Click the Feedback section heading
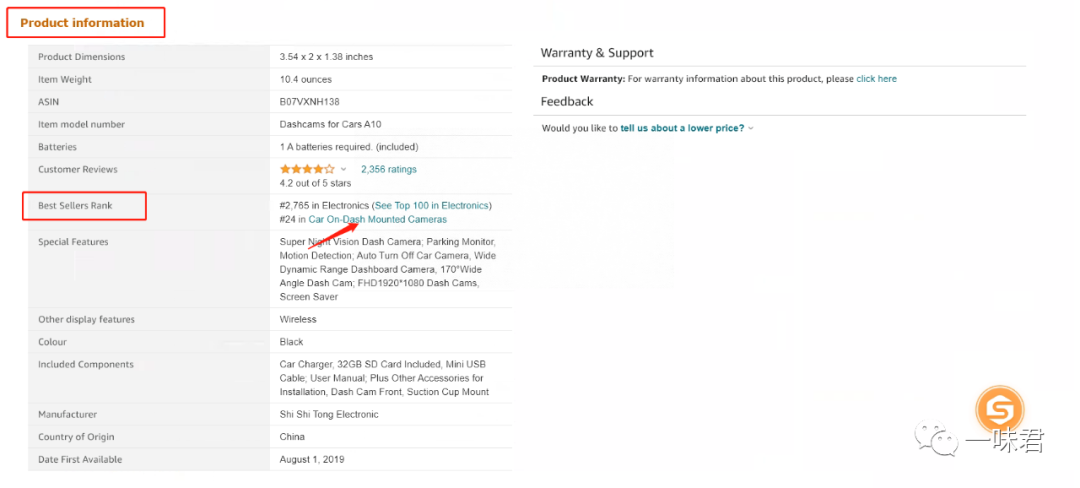This screenshot has width=1080, height=488. tap(567, 101)
